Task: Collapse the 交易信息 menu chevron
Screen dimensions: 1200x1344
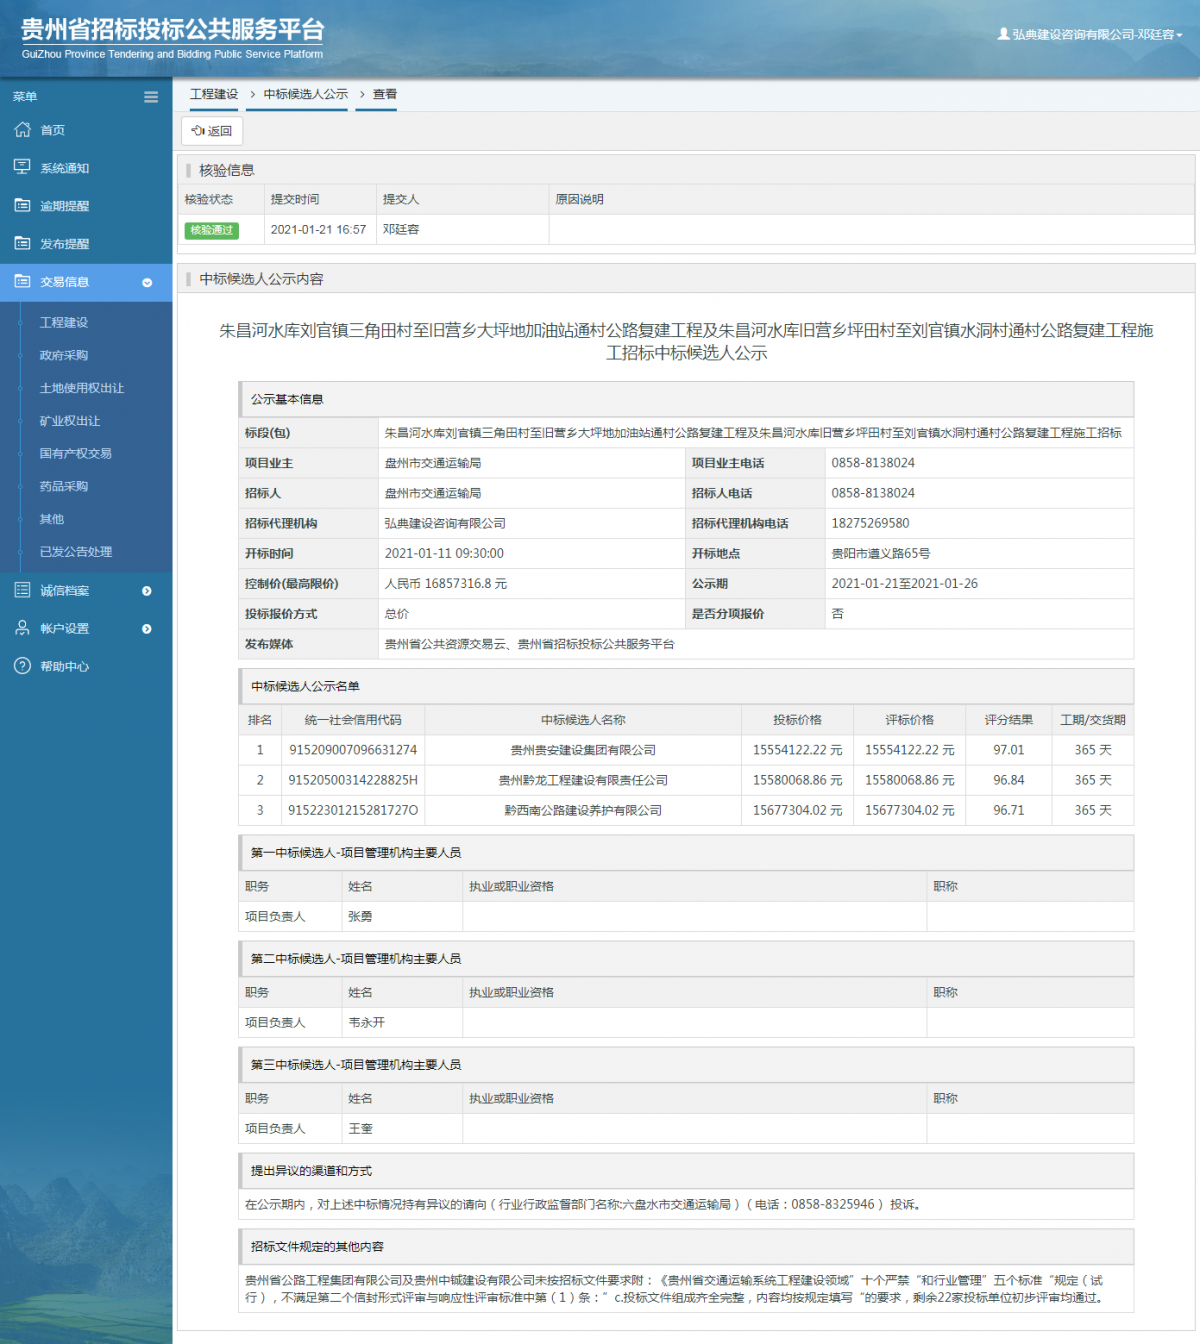Action: [x=147, y=283]
